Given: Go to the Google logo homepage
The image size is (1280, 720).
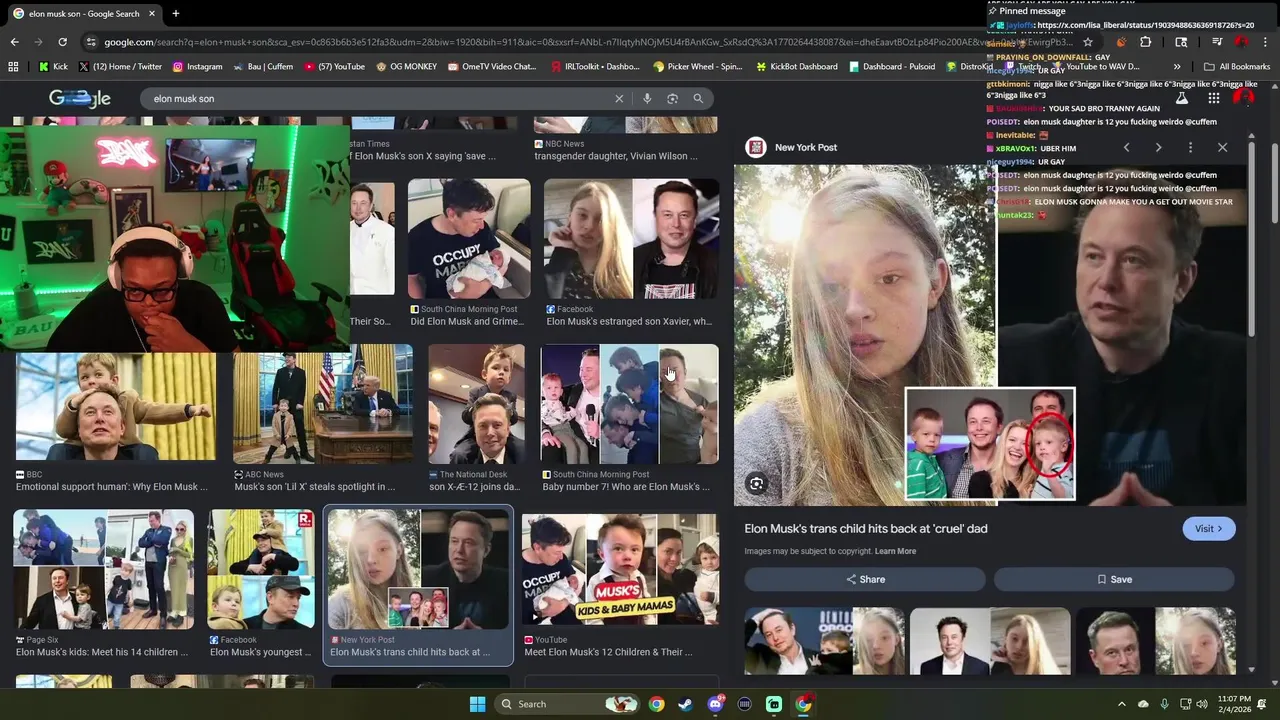Looking at the screenshot, I should click(x=80, y=98).
